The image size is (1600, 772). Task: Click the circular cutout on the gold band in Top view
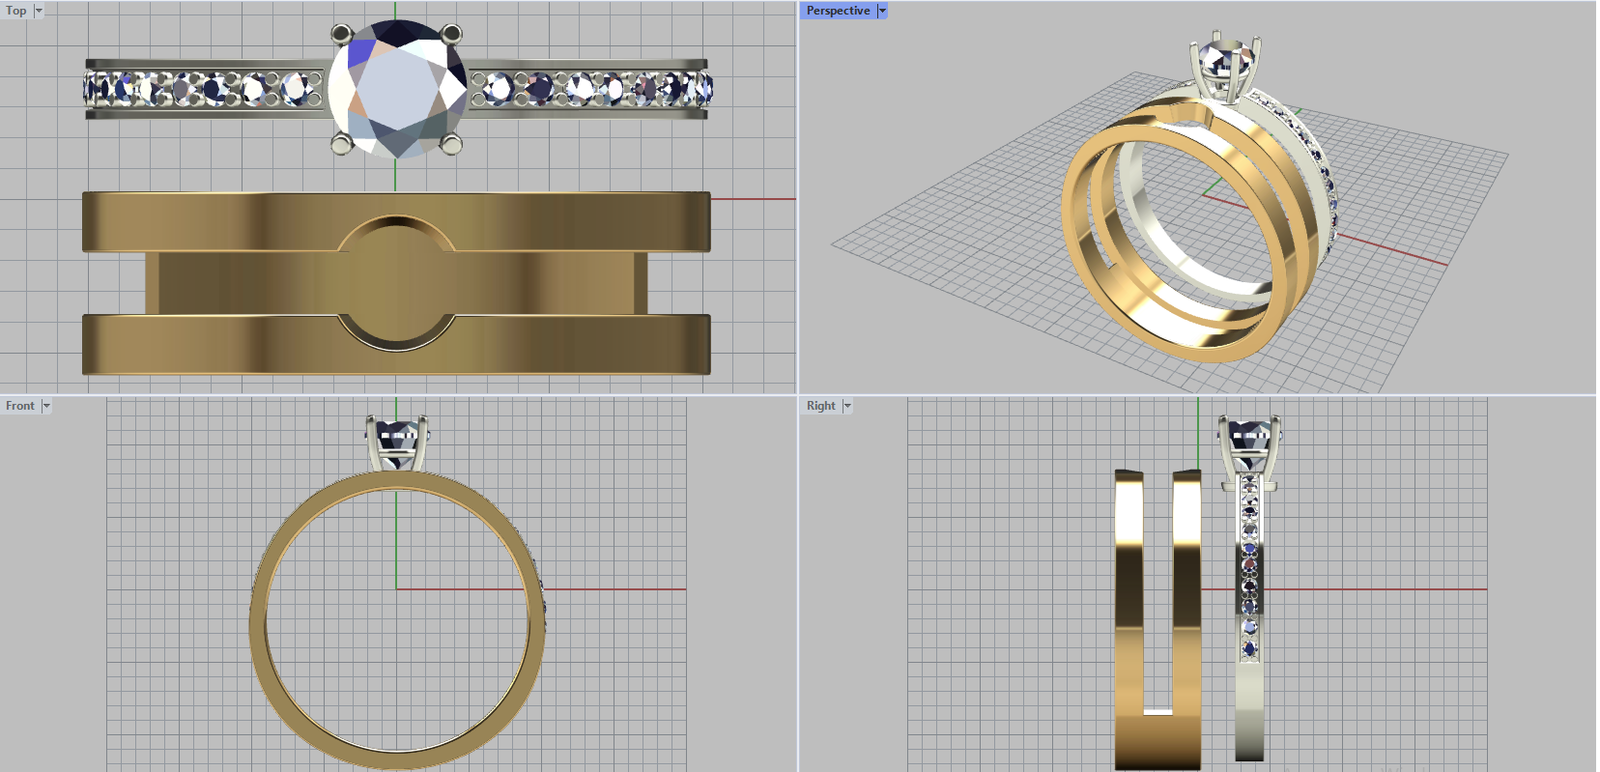click(x=397, y=283)
